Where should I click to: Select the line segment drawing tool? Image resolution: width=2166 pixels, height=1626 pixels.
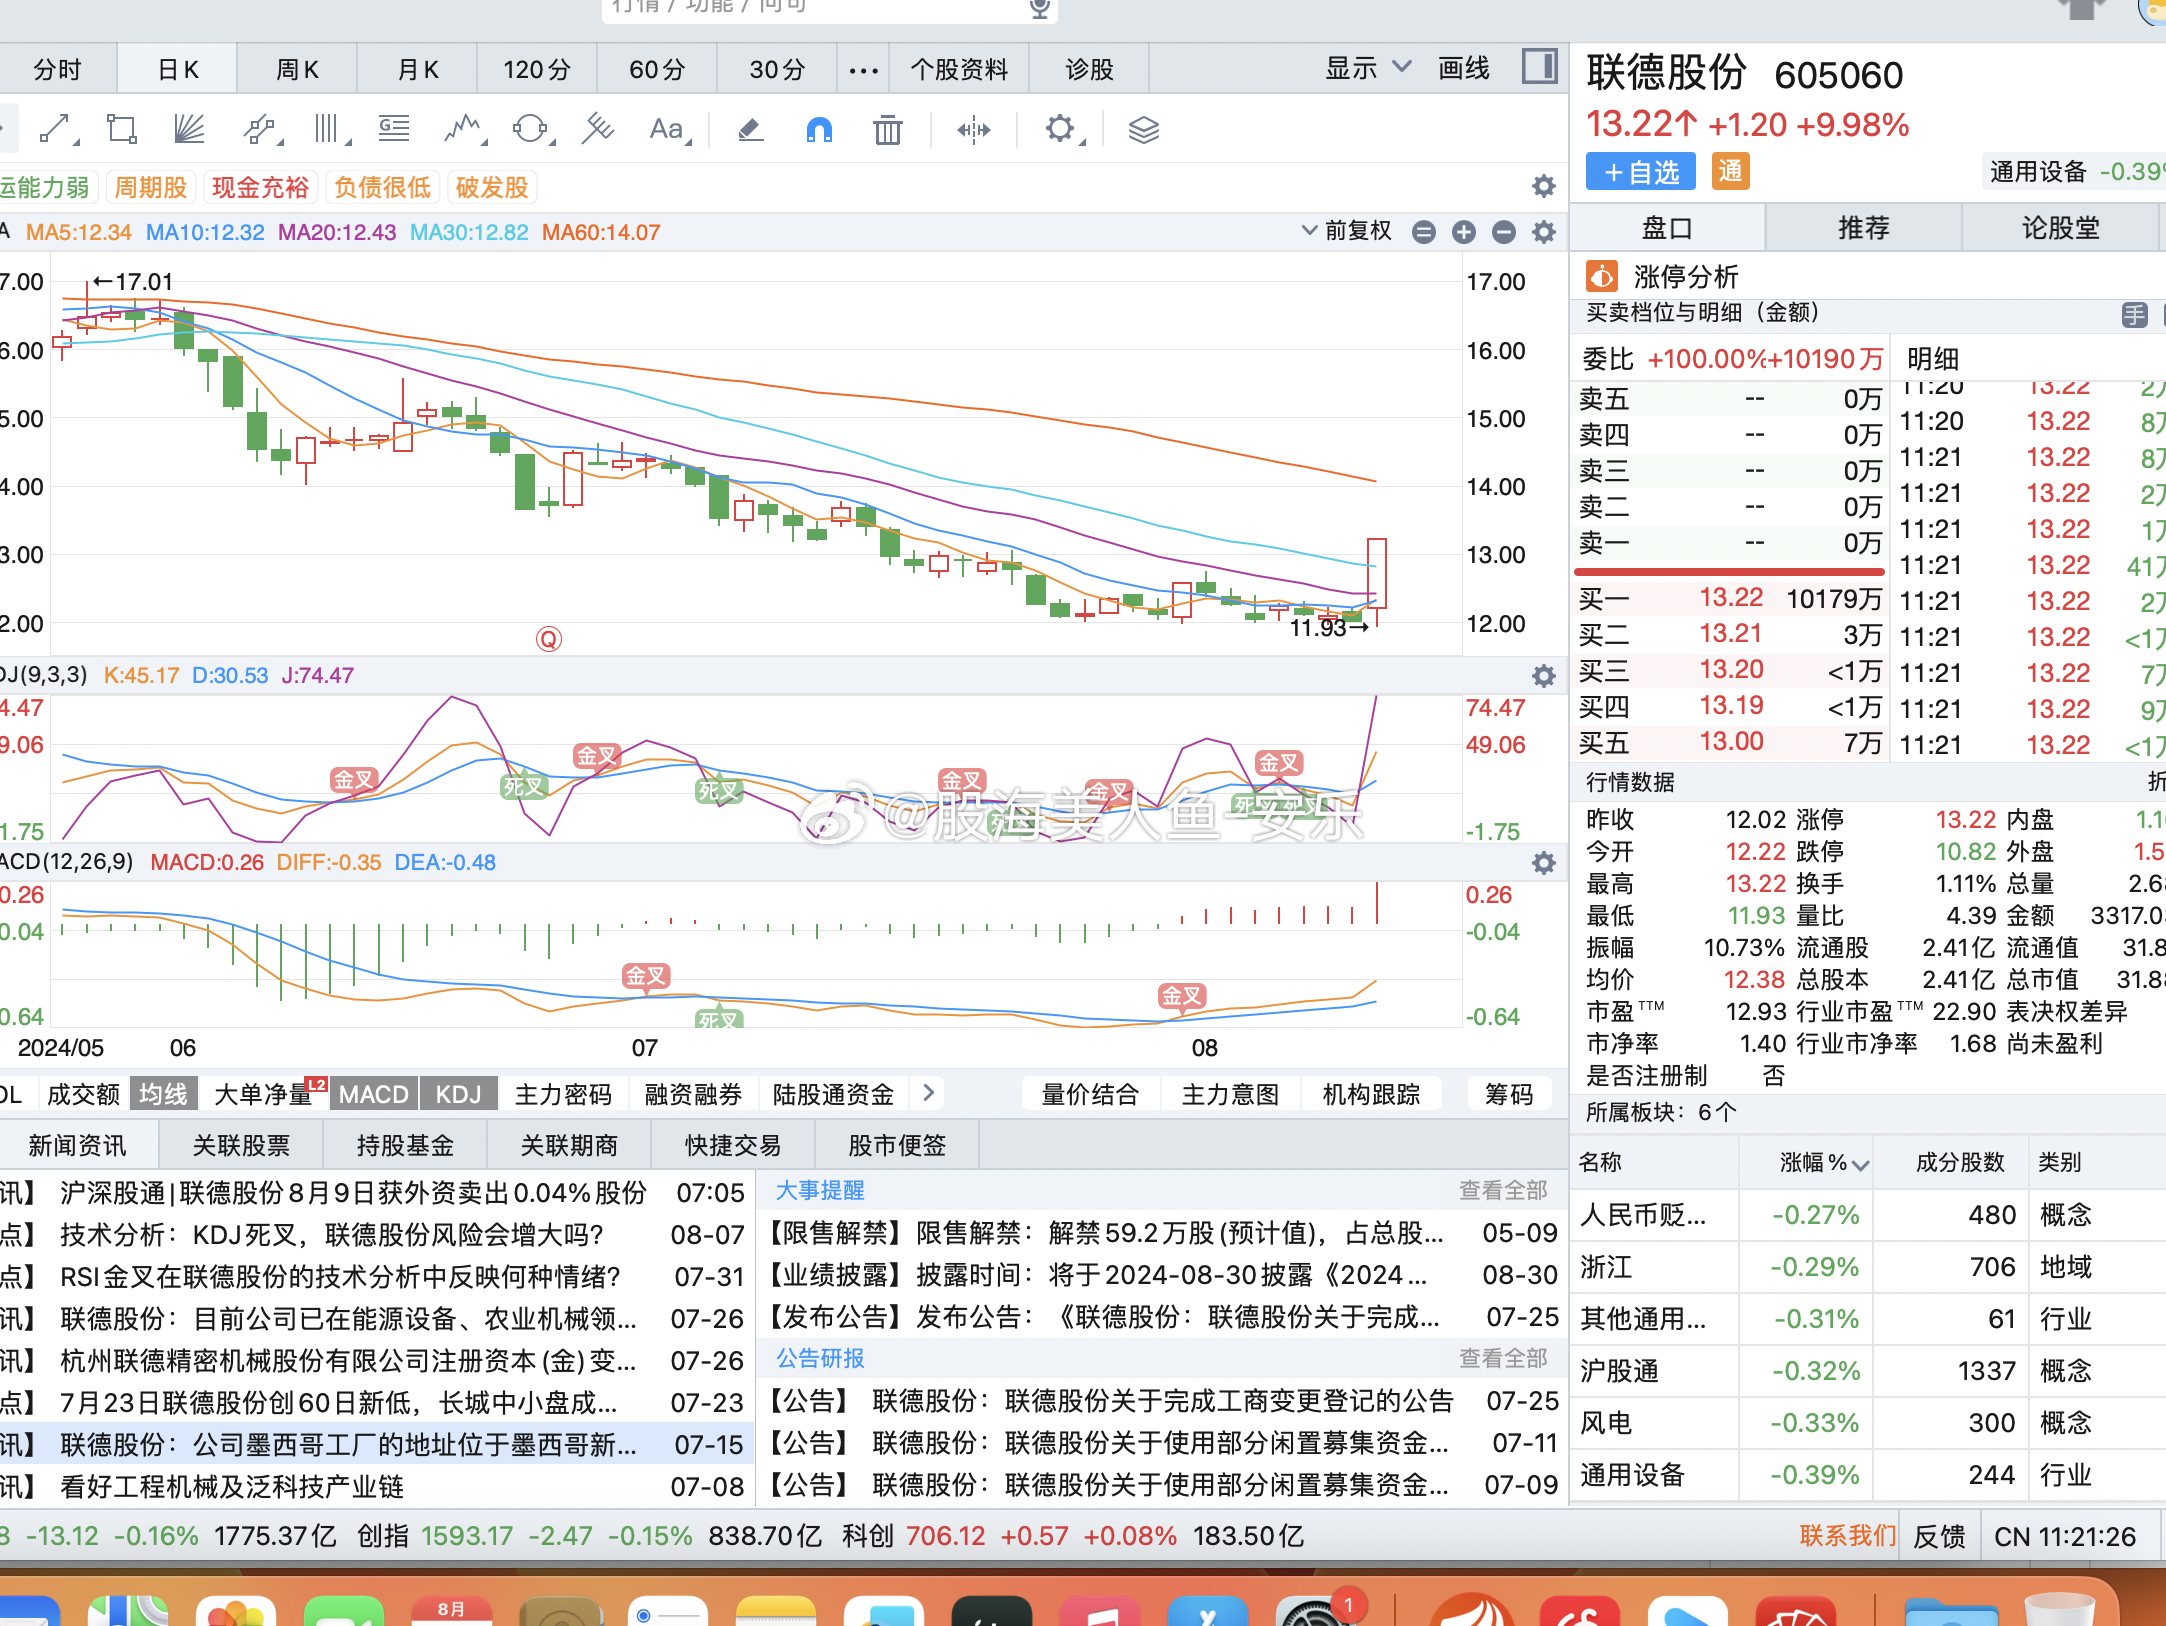pos(57,129)
